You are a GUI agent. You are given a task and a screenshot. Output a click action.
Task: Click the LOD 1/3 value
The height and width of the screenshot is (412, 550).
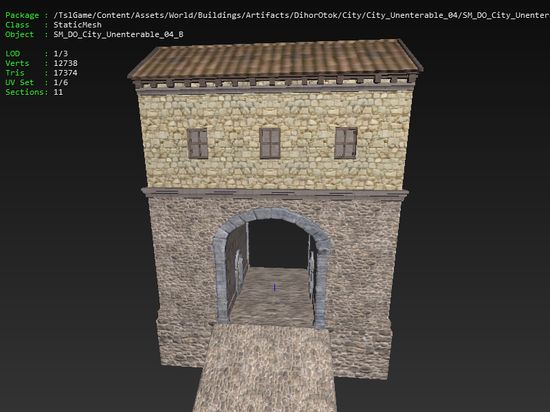click(61, 54)
